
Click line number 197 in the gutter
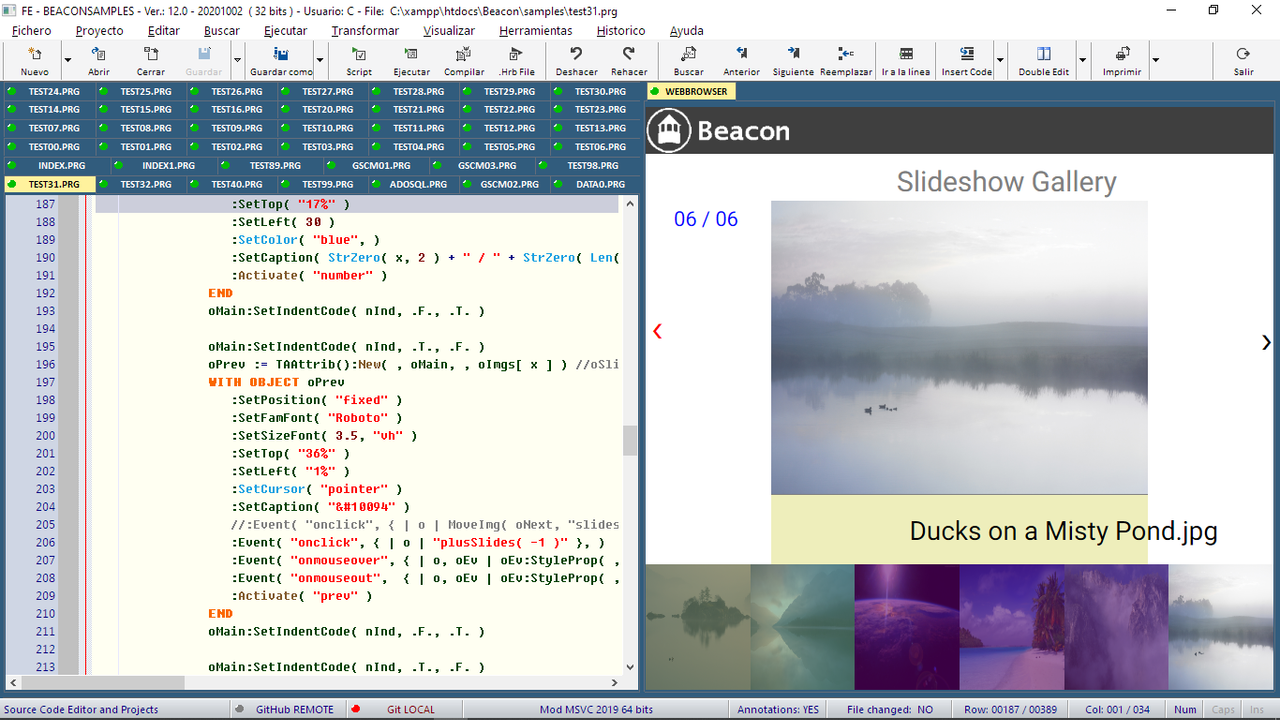coord(45,382)
